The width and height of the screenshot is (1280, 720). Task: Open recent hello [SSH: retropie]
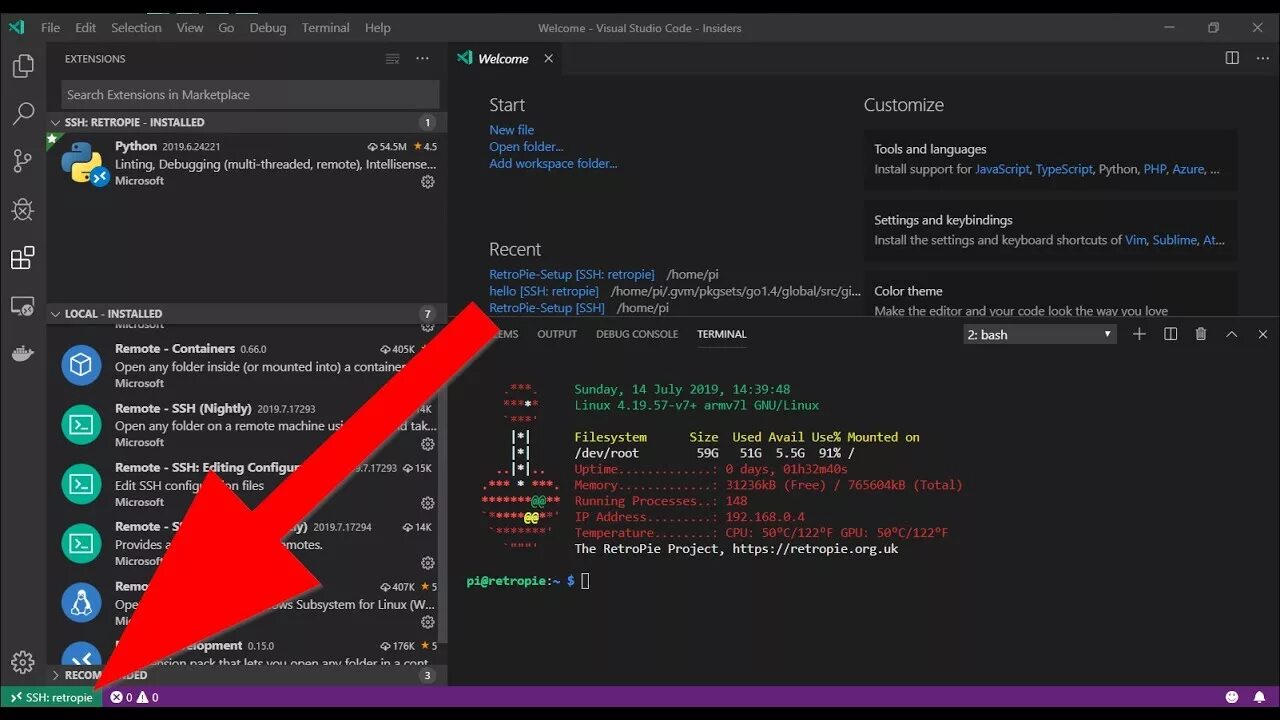coord(544,291)
